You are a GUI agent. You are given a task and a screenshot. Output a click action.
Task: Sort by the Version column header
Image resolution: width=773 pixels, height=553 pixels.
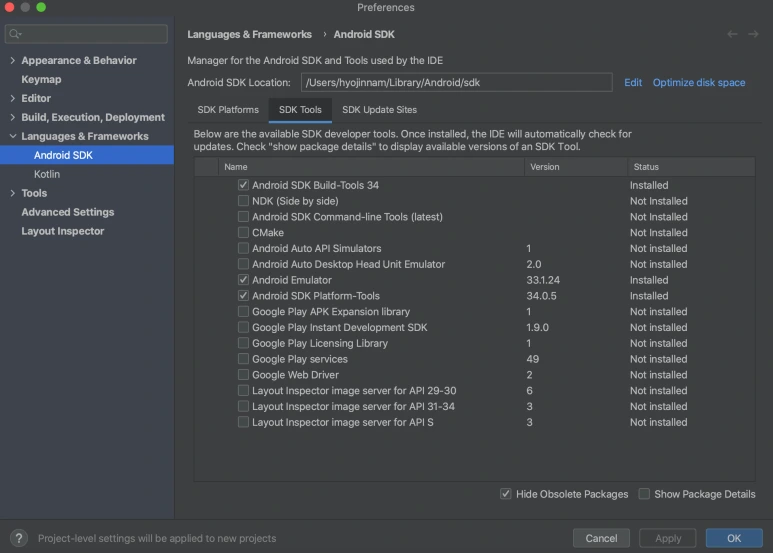[x=576, y=167]
